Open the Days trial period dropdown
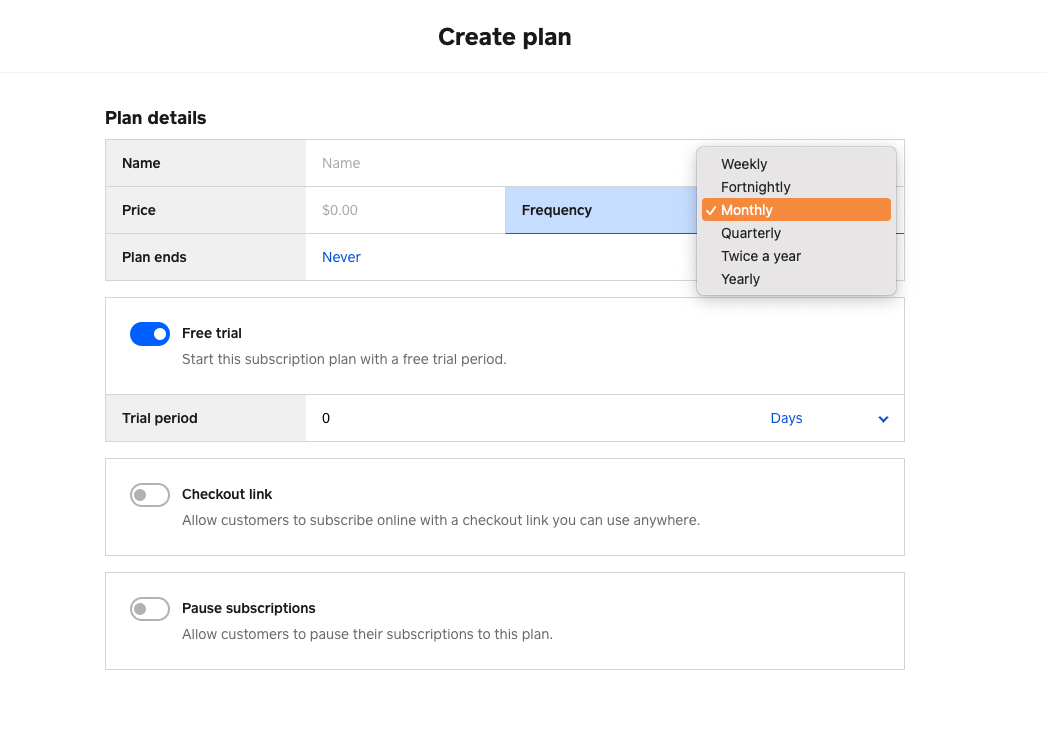Image resolution: width=1047 pixels, height=754 pixels. coord(786,418)
